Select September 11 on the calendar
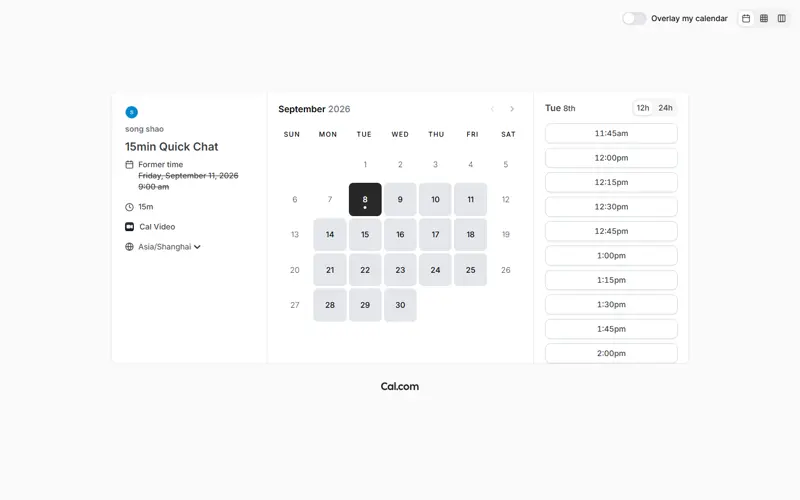 pyautogui.click(x=470, y=199)
